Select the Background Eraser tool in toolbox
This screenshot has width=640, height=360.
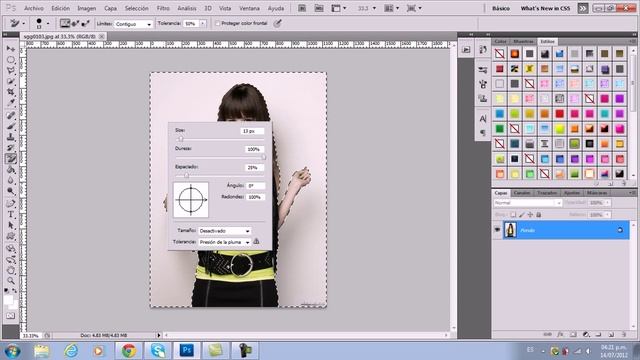[x=11, y=158]
